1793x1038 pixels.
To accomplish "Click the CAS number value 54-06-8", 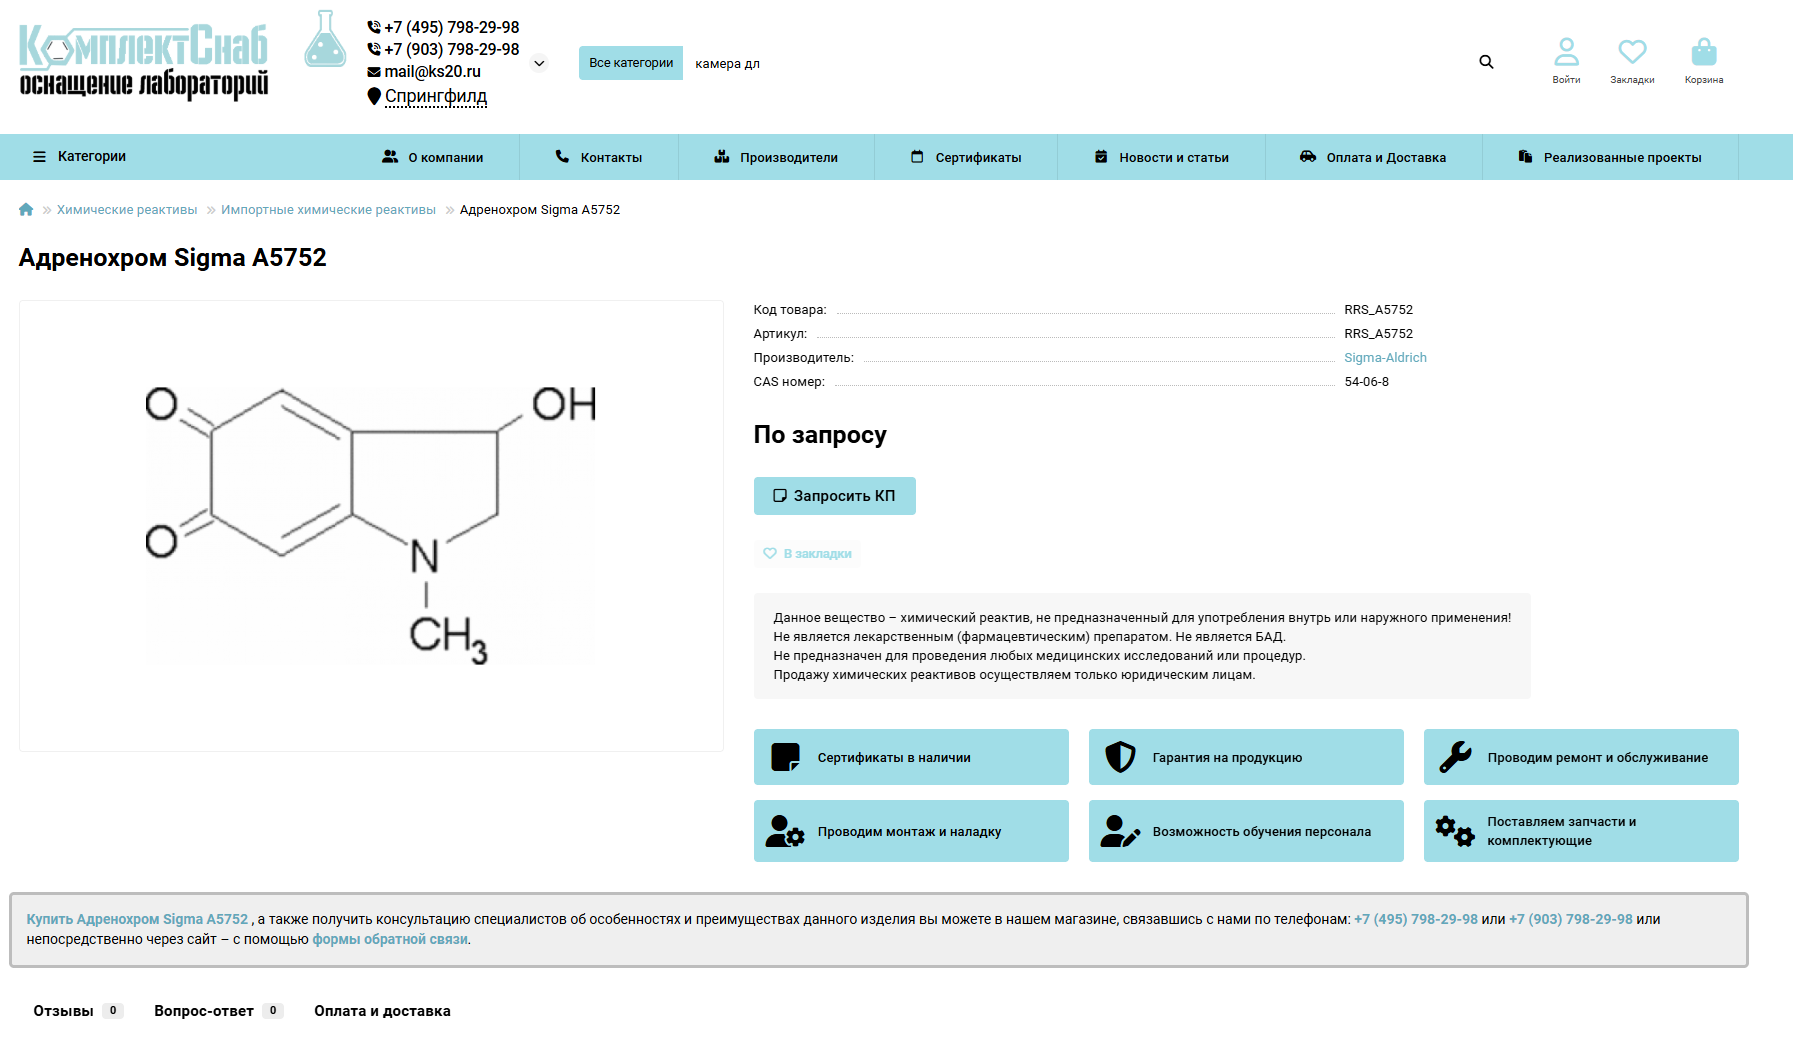I will coord(1366,382).
